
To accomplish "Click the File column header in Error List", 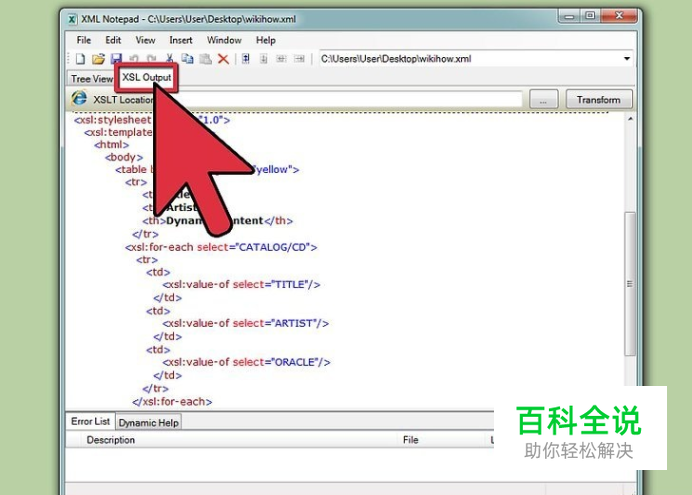I will point(410,440).
